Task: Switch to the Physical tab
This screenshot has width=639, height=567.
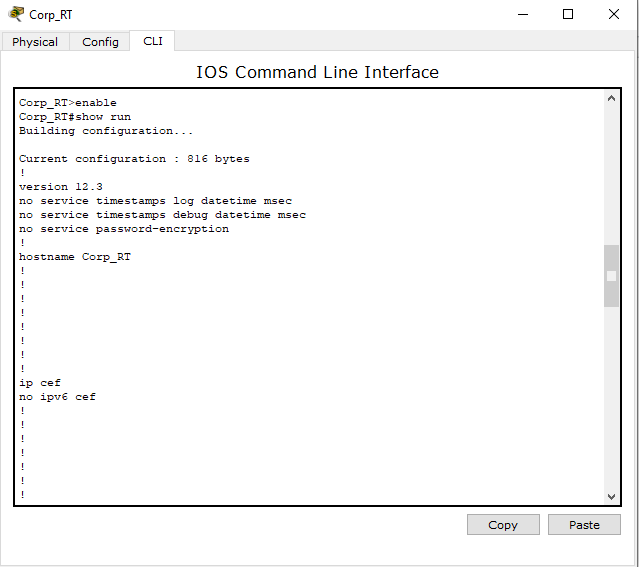Action: [x=35, y=42]
